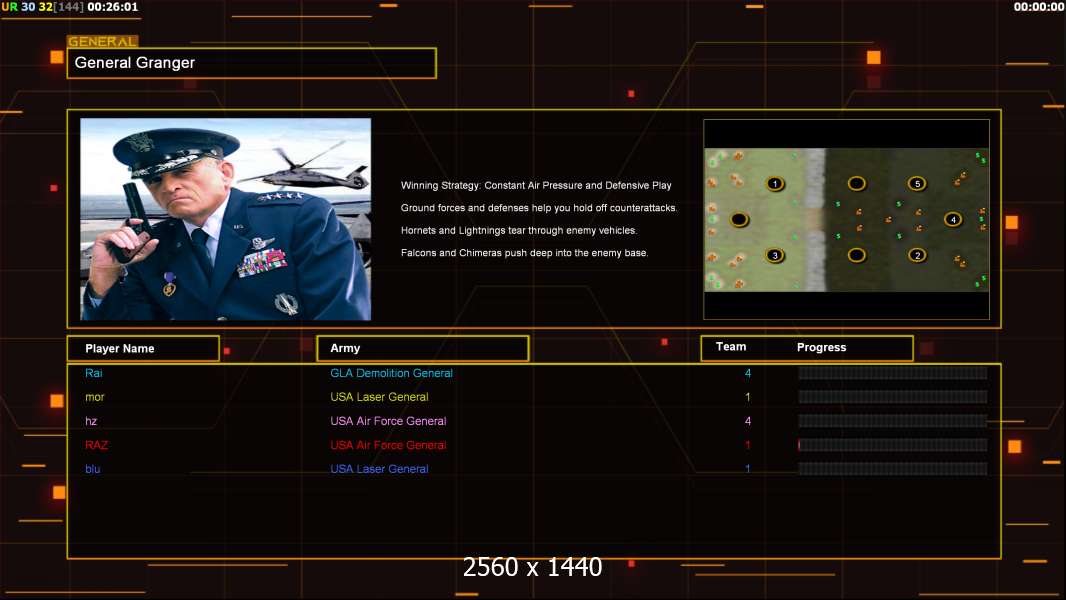
Task: Click hz's USA Air Force General army
Action: 388,421
